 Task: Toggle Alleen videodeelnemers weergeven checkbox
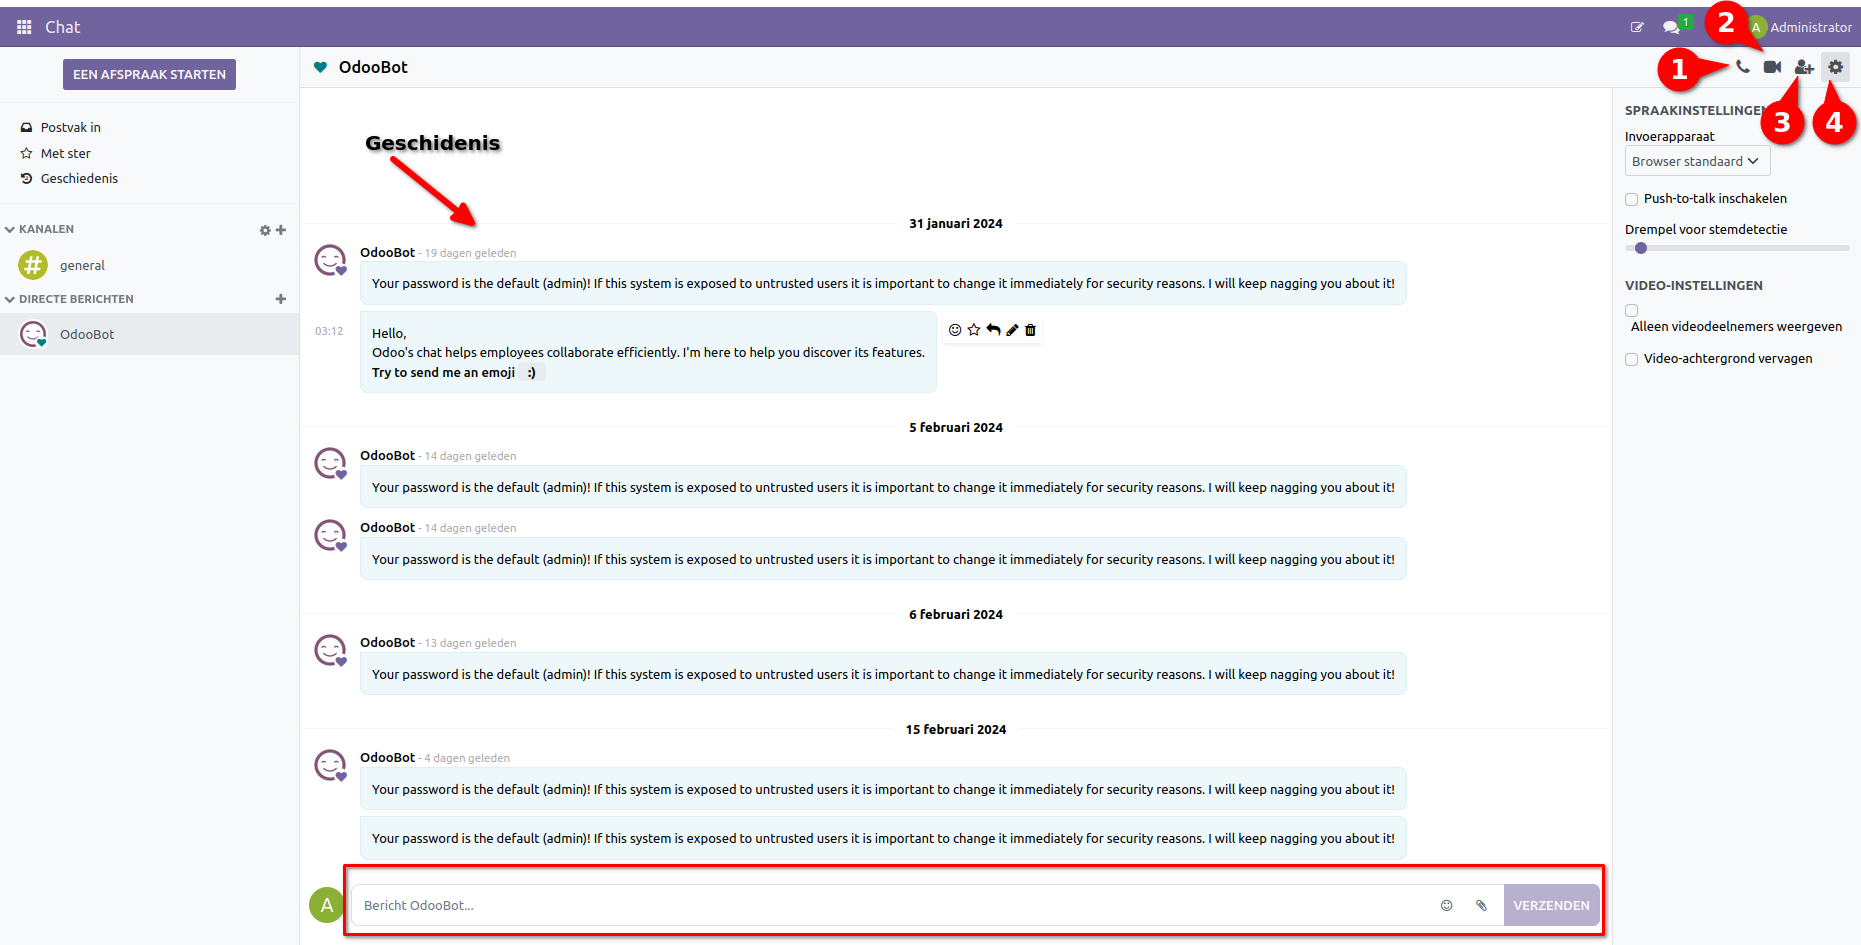point(1631,311)
